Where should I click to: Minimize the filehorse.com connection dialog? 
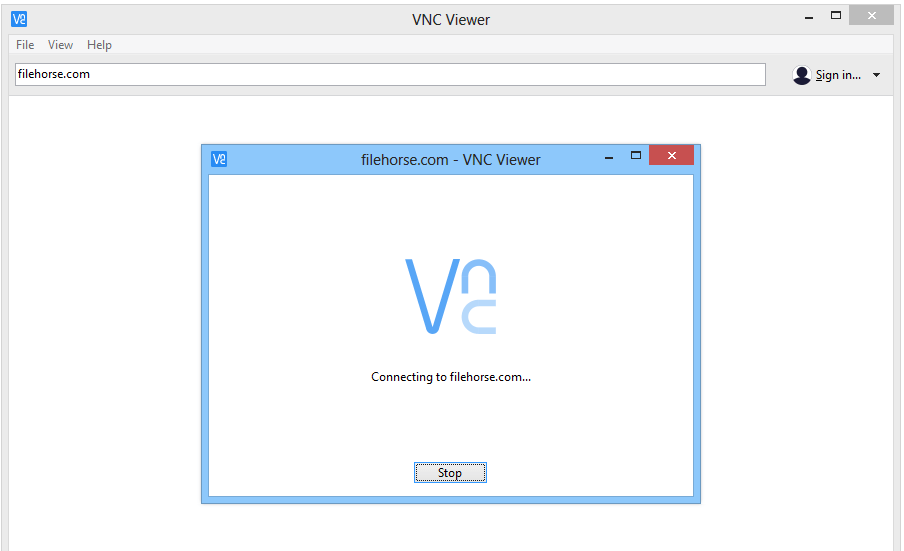(609, 157)
